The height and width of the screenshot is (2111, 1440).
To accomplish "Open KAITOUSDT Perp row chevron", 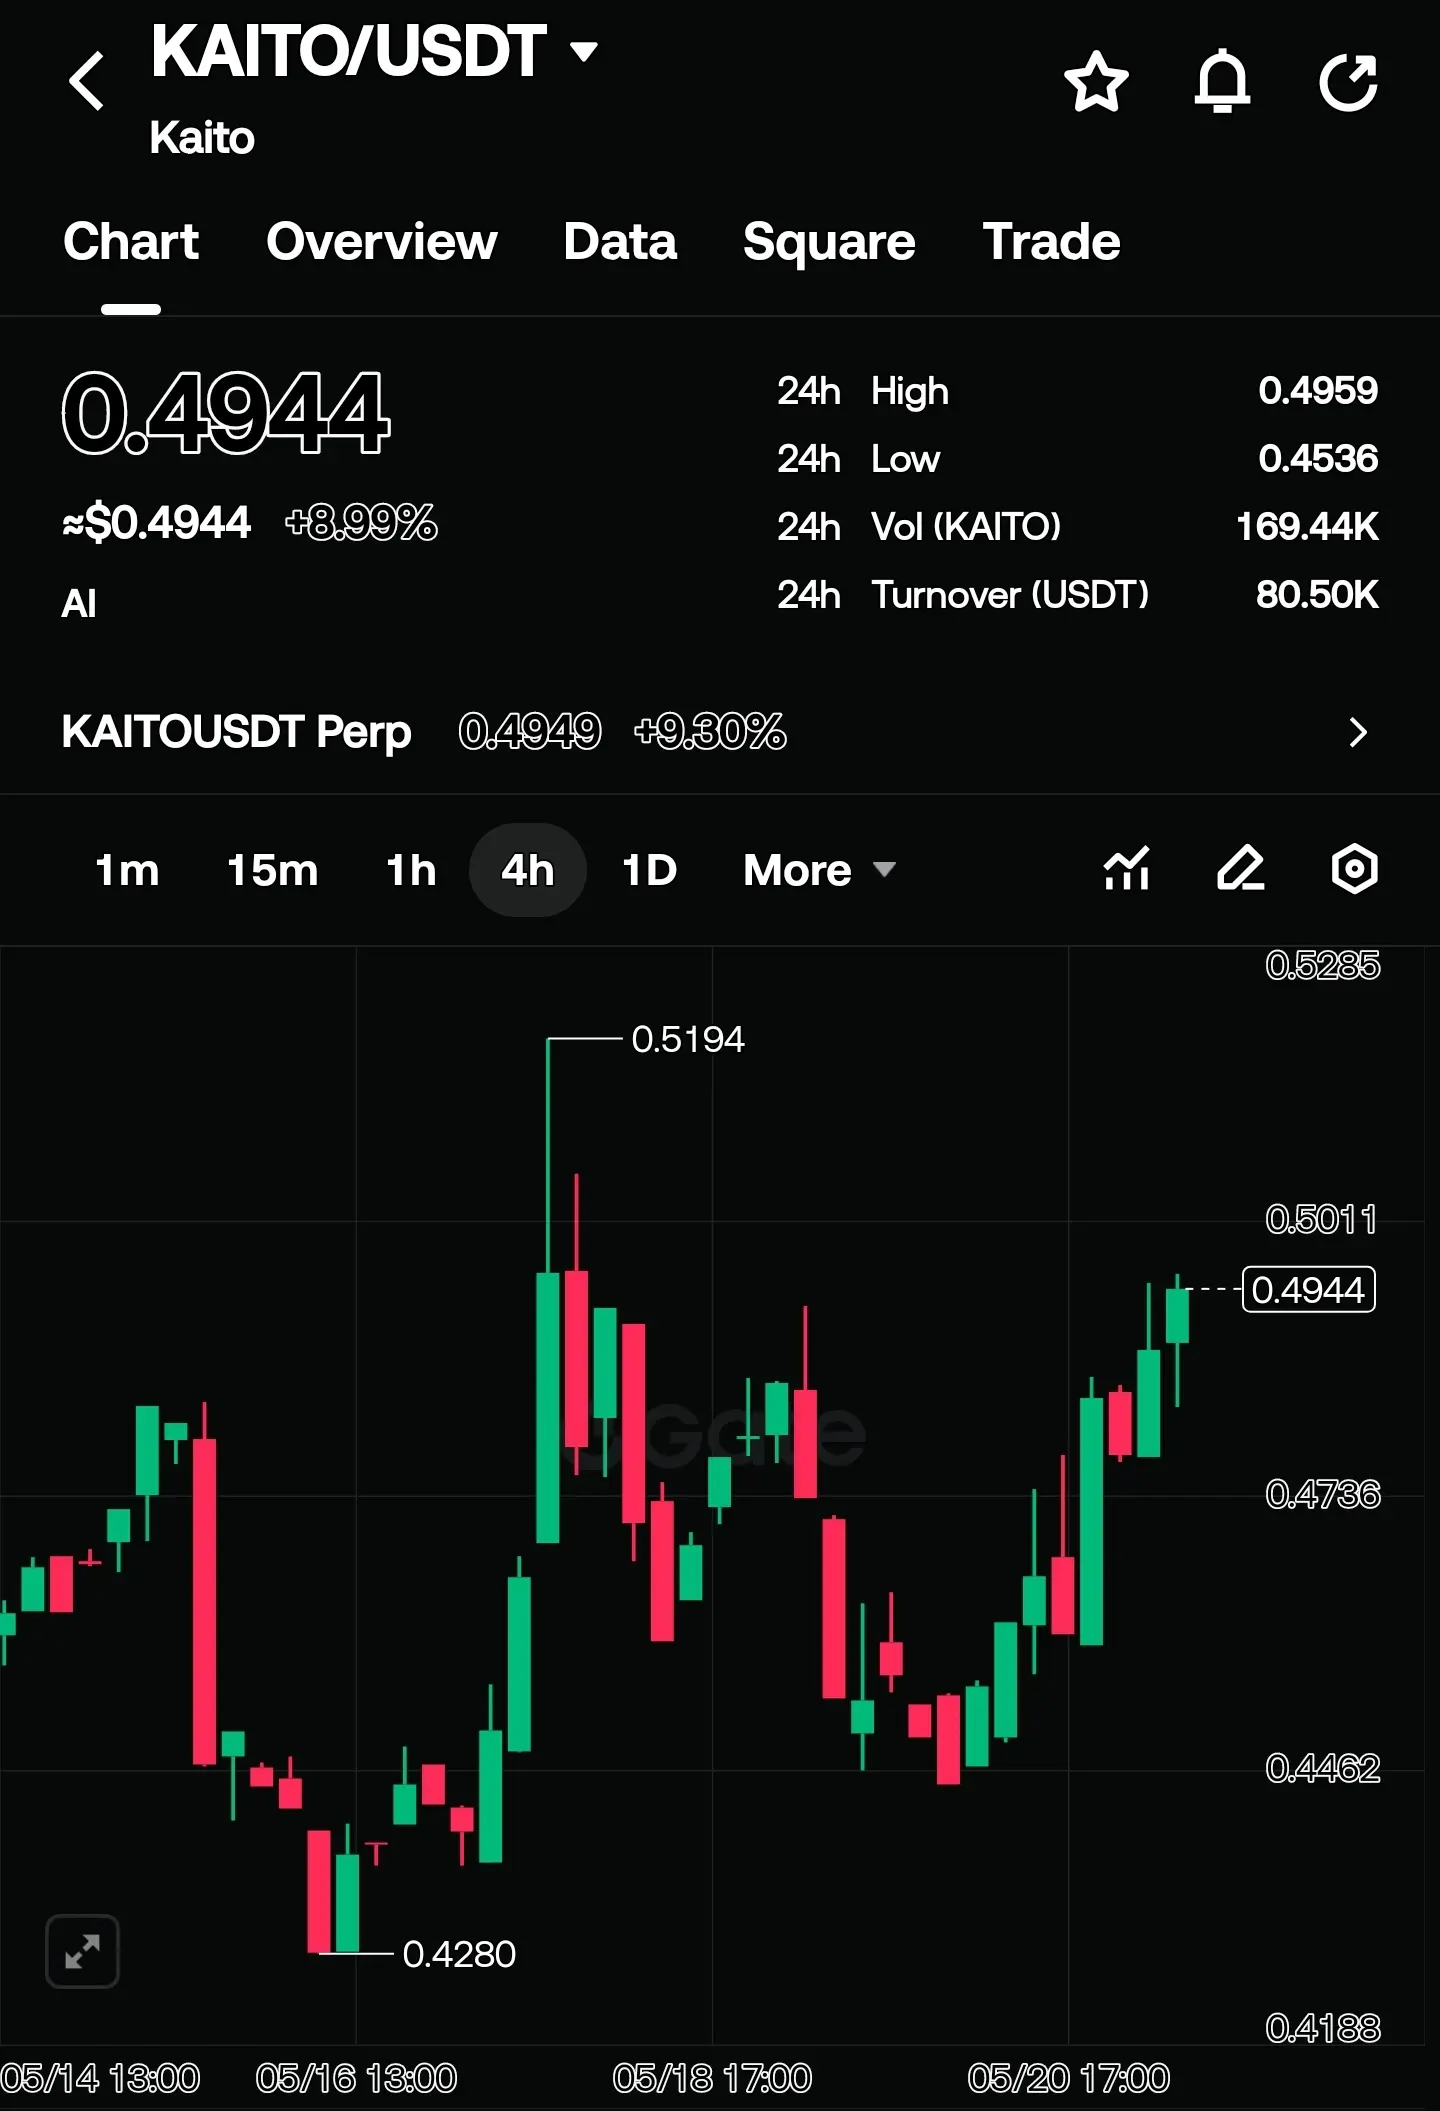I will click(x=1357, y=732).
